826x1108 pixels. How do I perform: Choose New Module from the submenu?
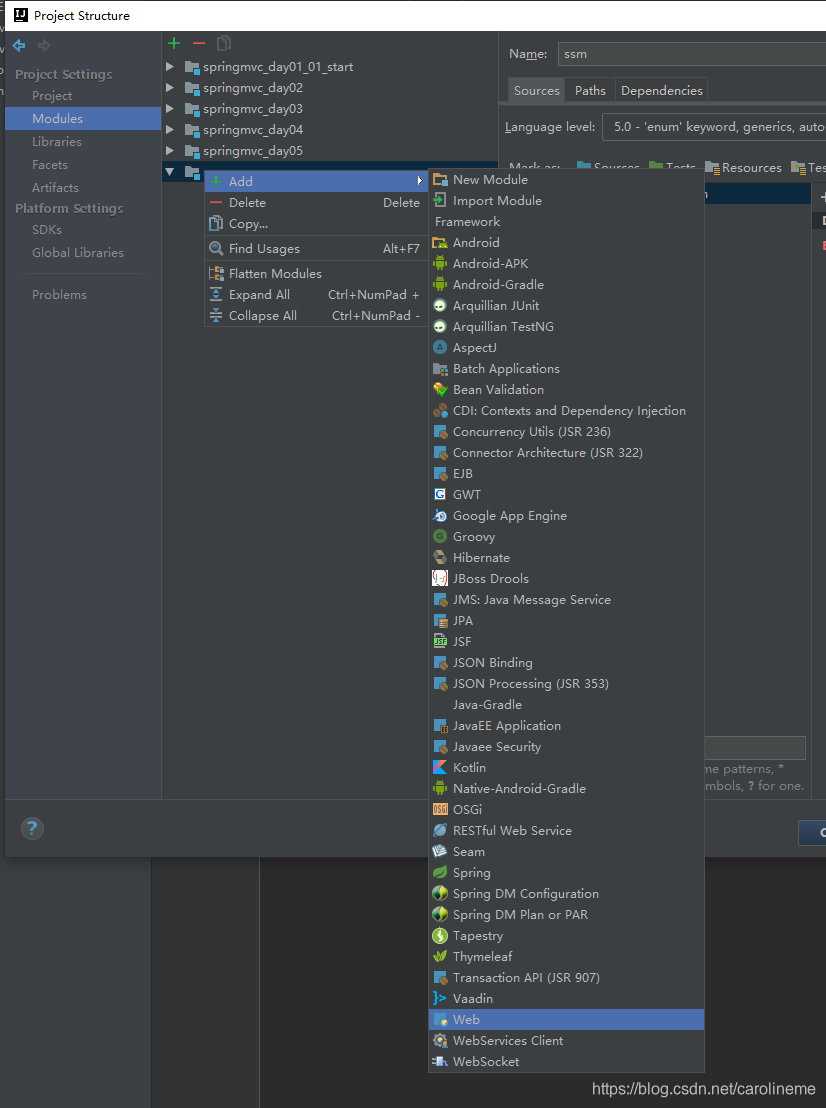[x=566, y=179]
